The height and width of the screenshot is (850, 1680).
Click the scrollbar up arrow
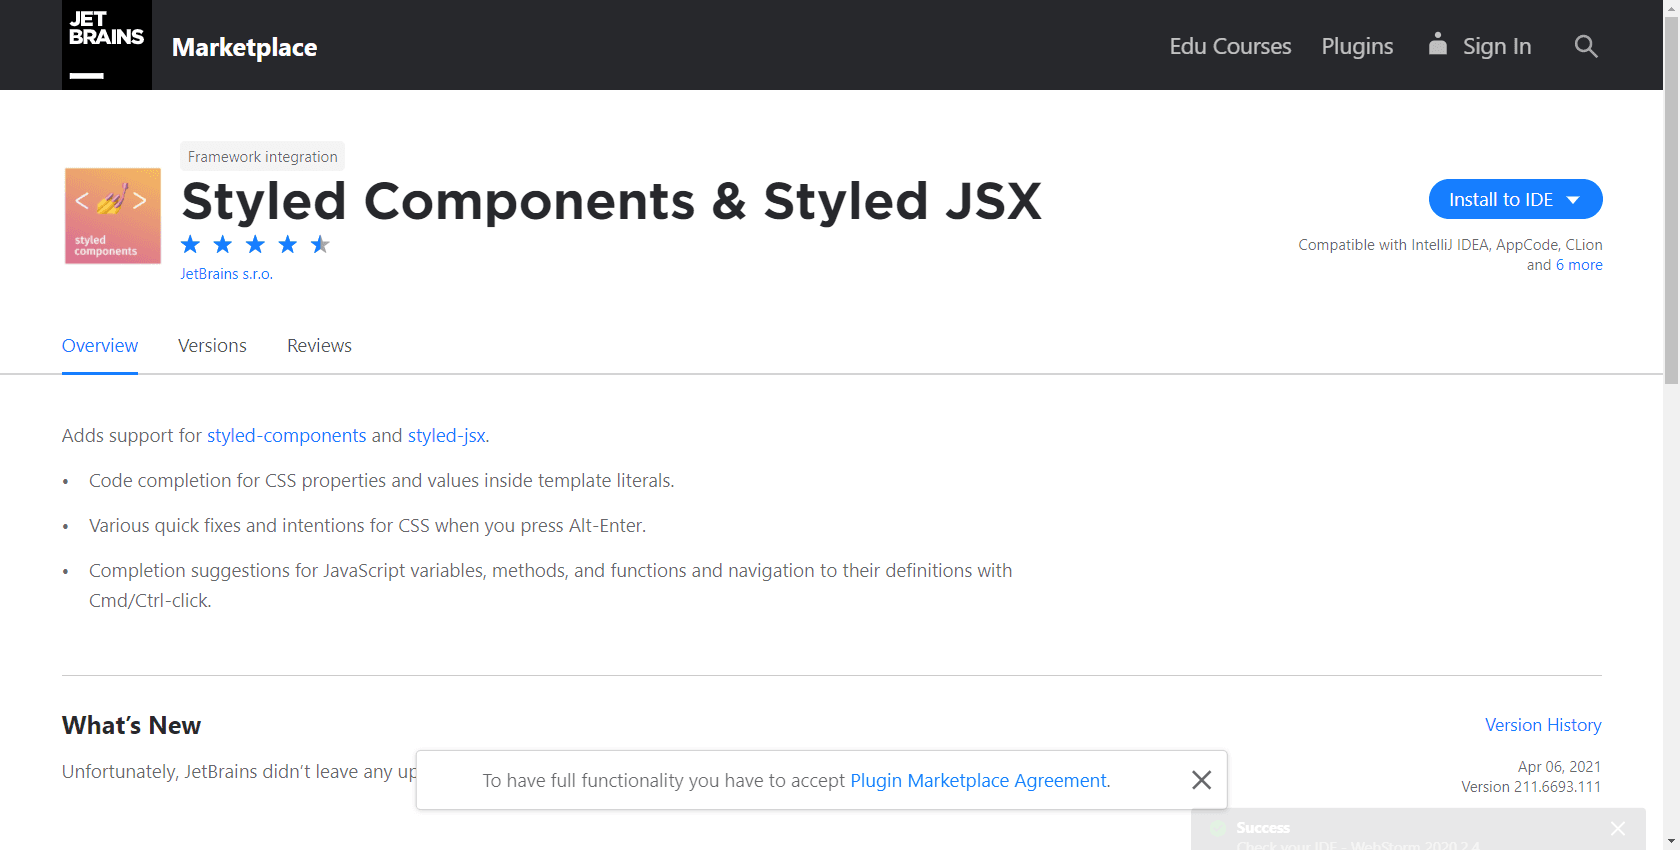(1671, 8)
